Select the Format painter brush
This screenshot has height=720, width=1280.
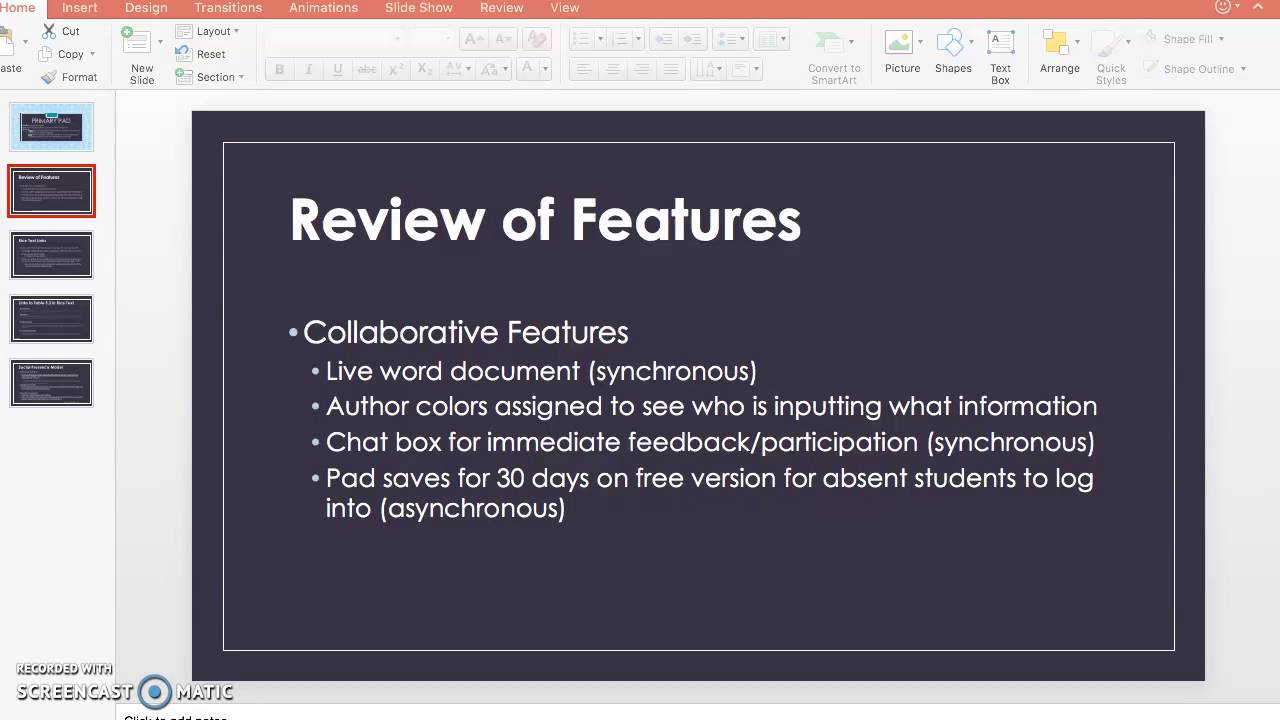(48, 77)
